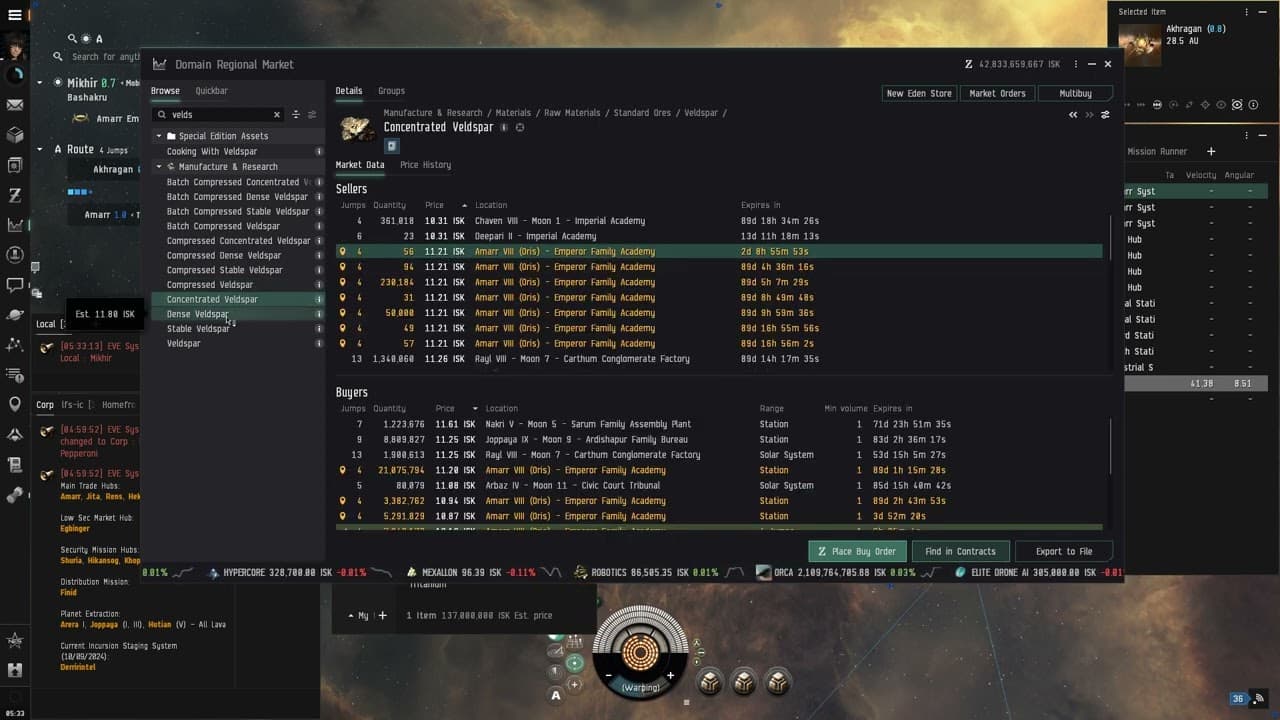Click the Multibuy button
Screen dimensions: 1280x720
(1076, 94)
